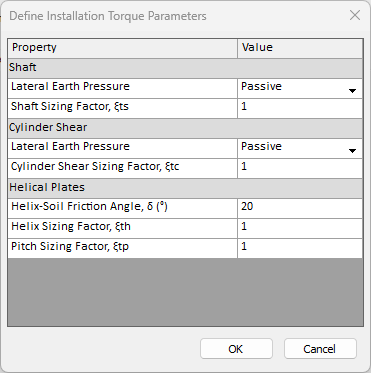Edit the Helix Sizing Factor value
Image resolution: width=371 pixels, height=373 pixels.
300,228
